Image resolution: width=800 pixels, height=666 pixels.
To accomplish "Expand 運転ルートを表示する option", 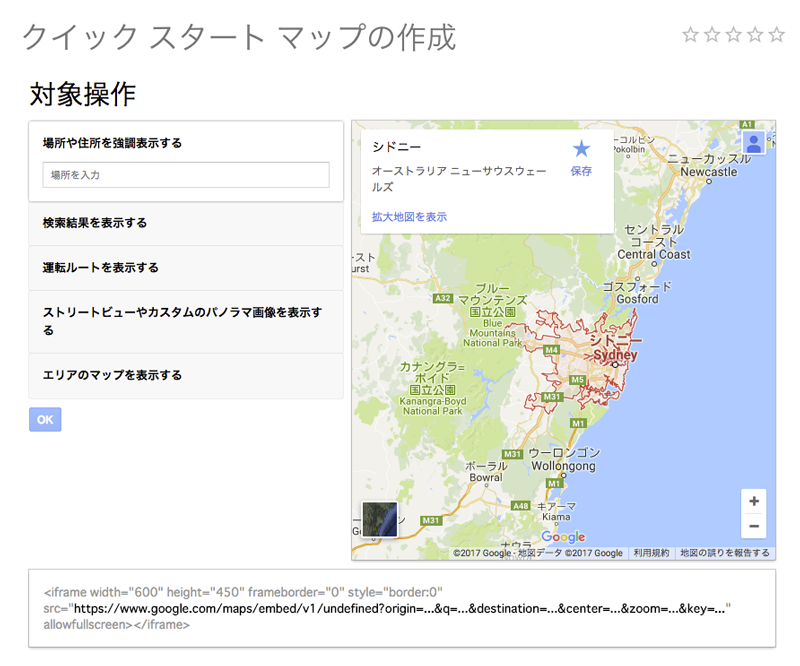I will [x=186, y=268].
